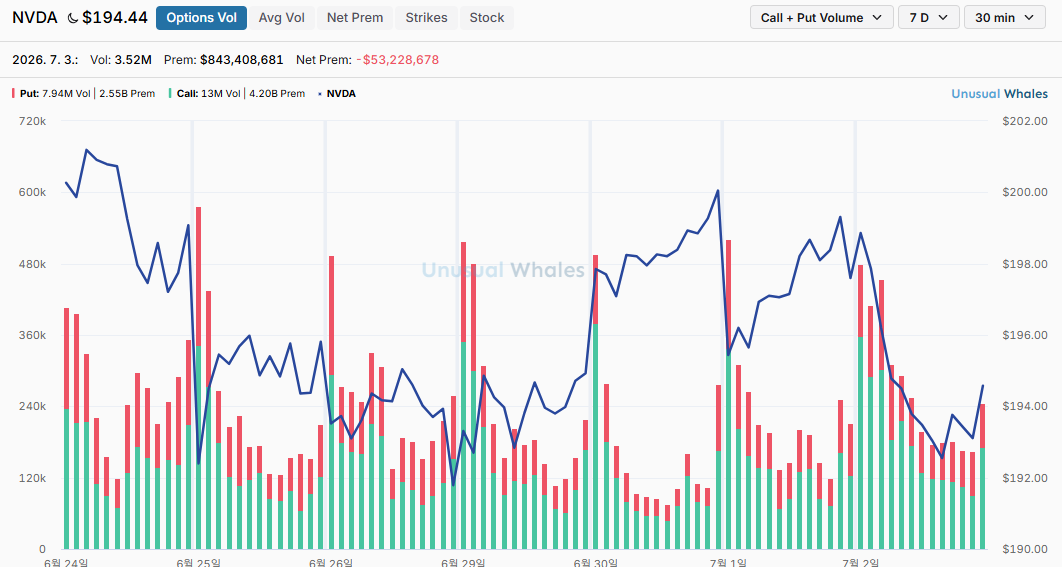Click the $196.00 price axis label
The image size is (1062, 567).
pos(1025,335)
